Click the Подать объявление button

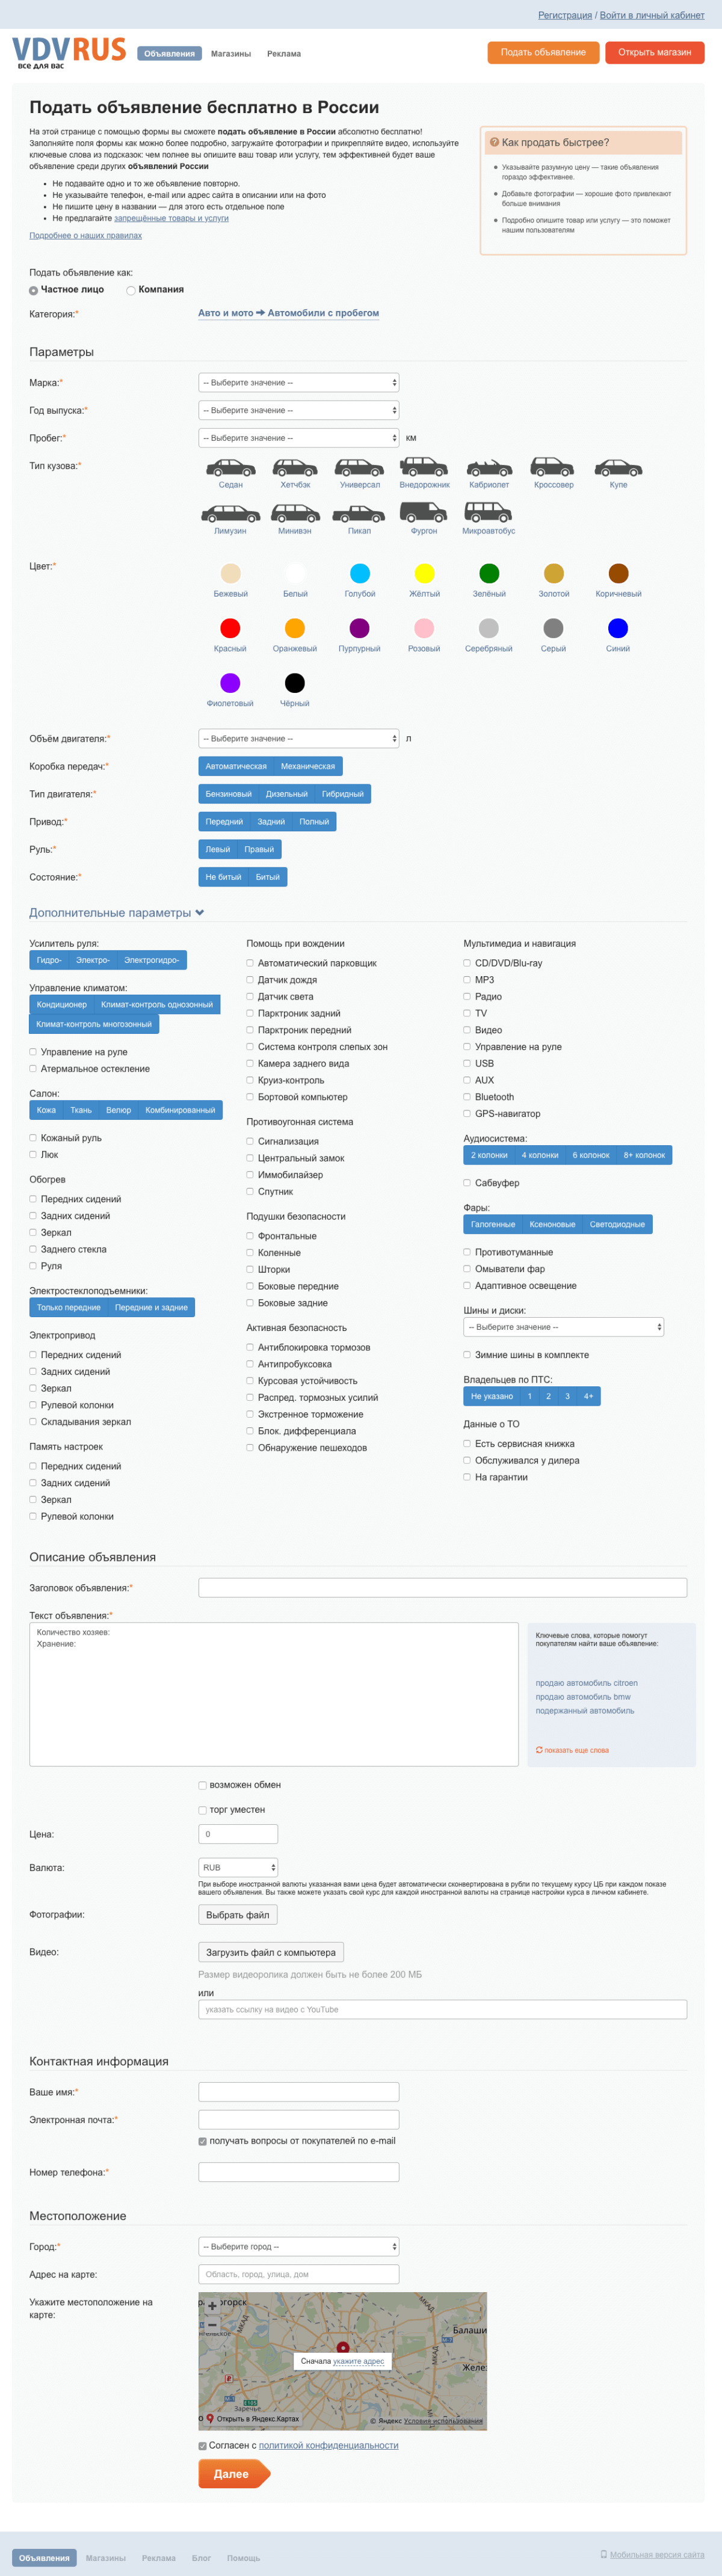543,53
